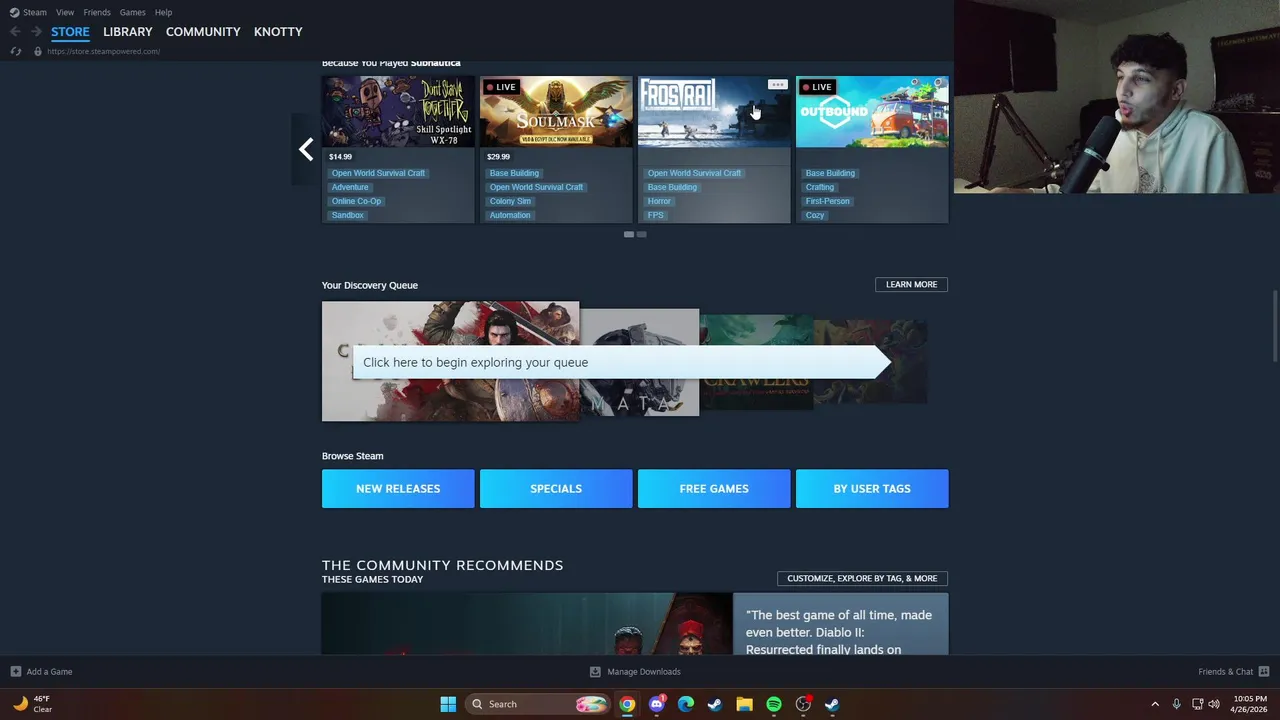Open the Help menu
The height and width of the screenshot is (720, 1280).
[164, 12]
